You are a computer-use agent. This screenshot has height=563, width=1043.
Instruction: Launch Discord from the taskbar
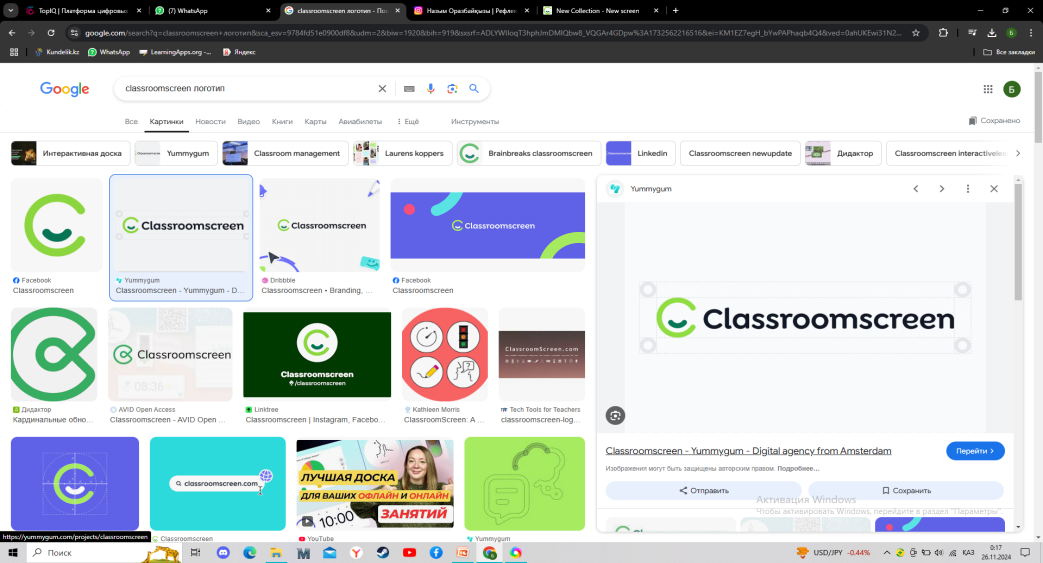[223, 552]
